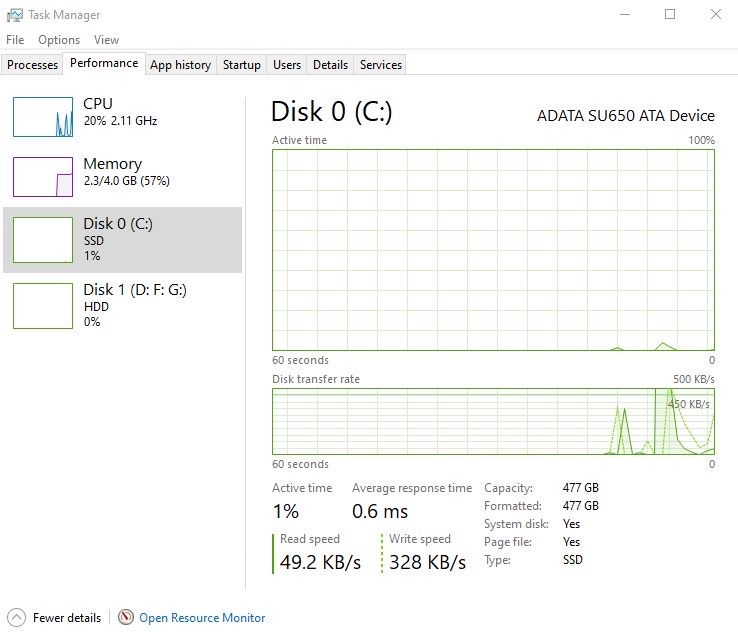The image size is (738, 642).
Task: Select the CPU usage graph thumbnail
Action: pos(43,117)
